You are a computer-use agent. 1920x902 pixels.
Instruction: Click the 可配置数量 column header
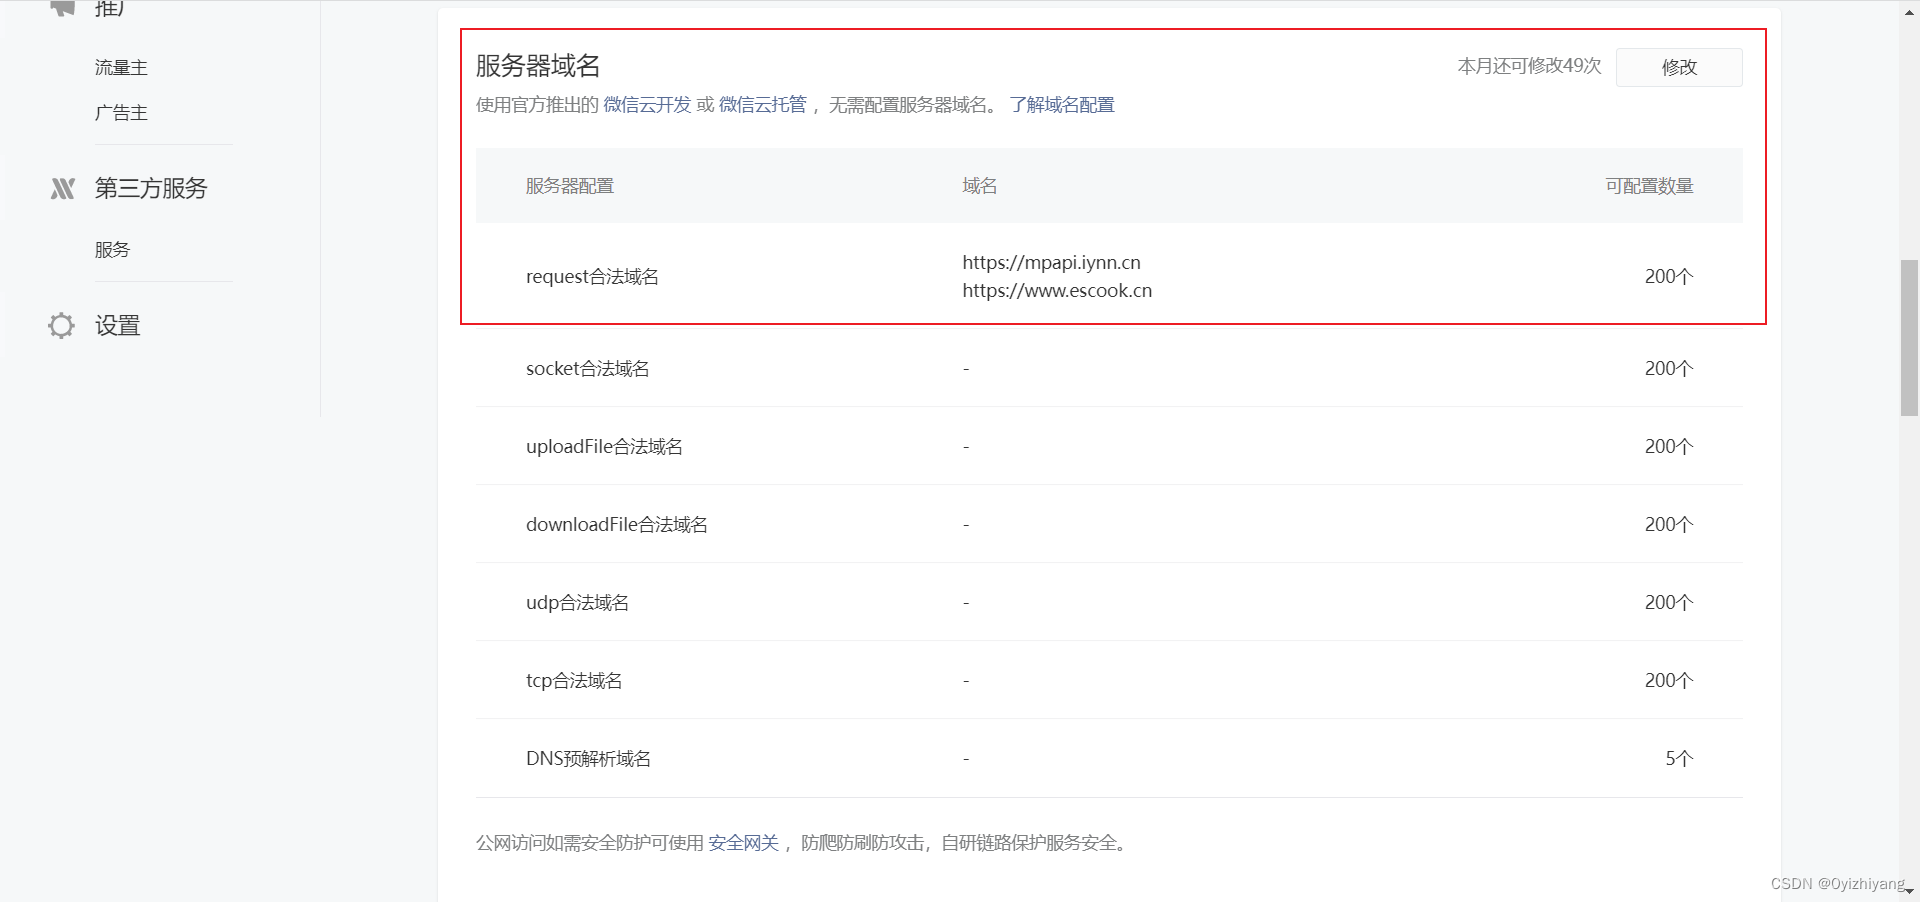[x=1649, y=186]
